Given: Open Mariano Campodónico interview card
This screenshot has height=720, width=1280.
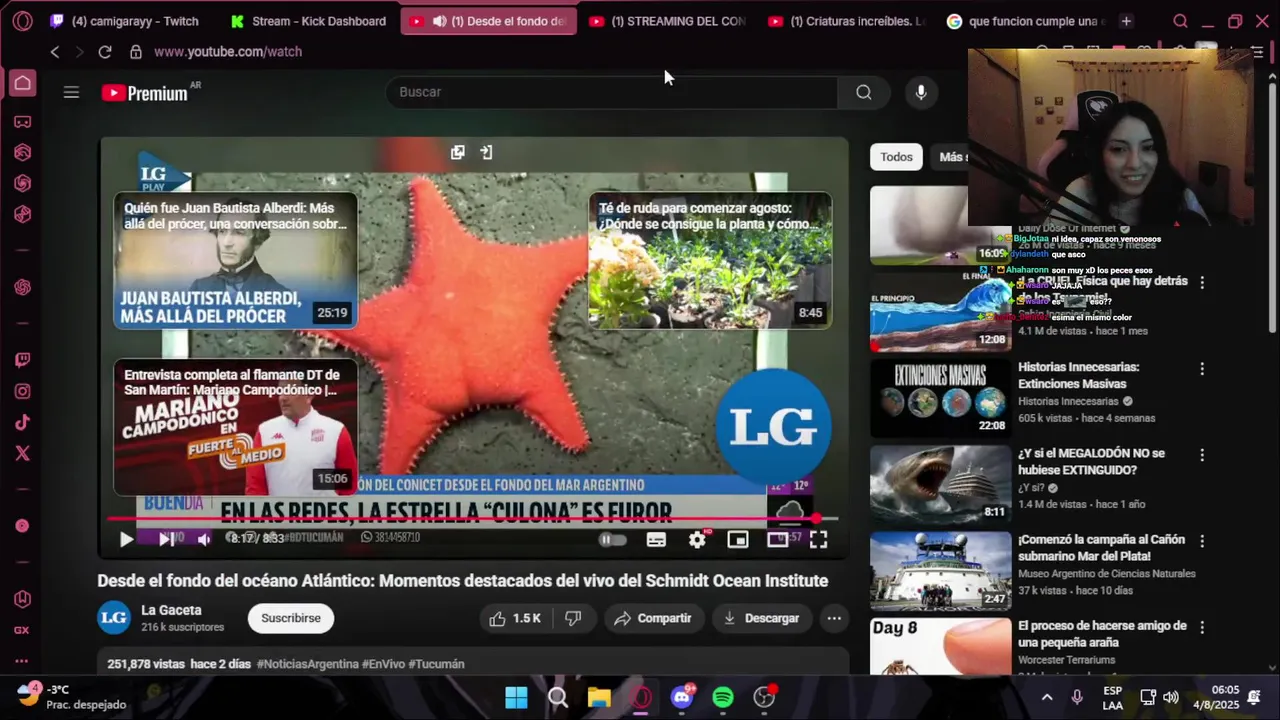Looking at the screenshot, I should 235,427.
